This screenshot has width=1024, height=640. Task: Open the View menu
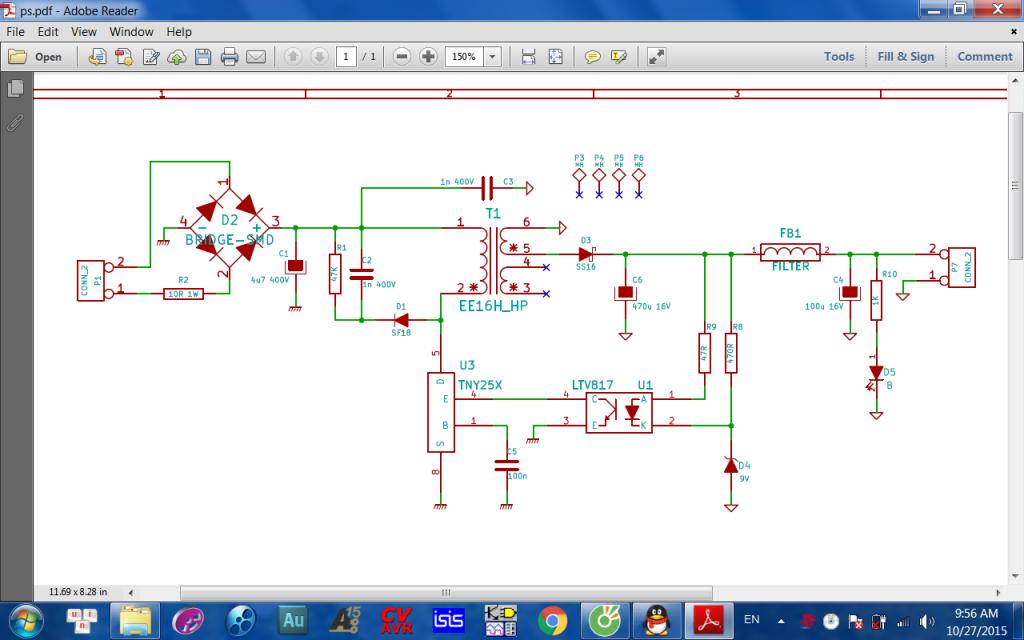click(x=83, y=32)
